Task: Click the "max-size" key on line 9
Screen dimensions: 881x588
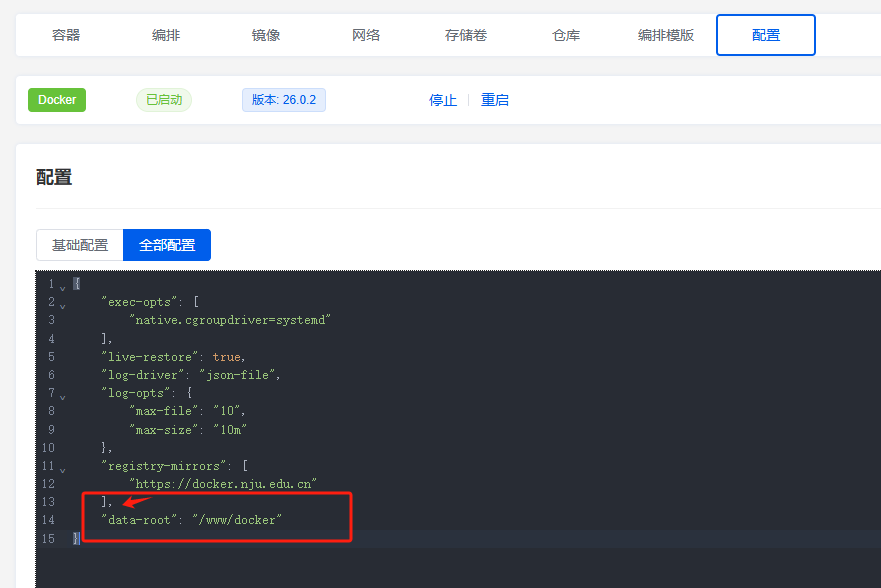Action: (x=164, y=430)
